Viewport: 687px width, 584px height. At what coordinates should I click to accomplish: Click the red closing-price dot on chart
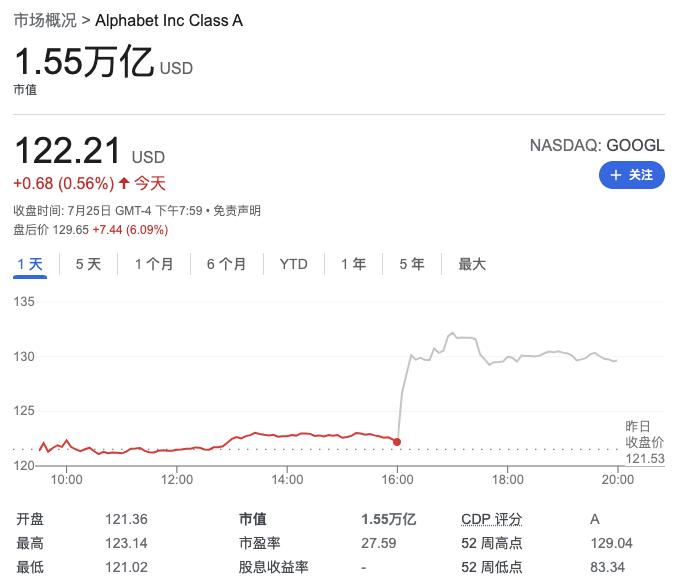pyautogui.click(x=398, y=441)
